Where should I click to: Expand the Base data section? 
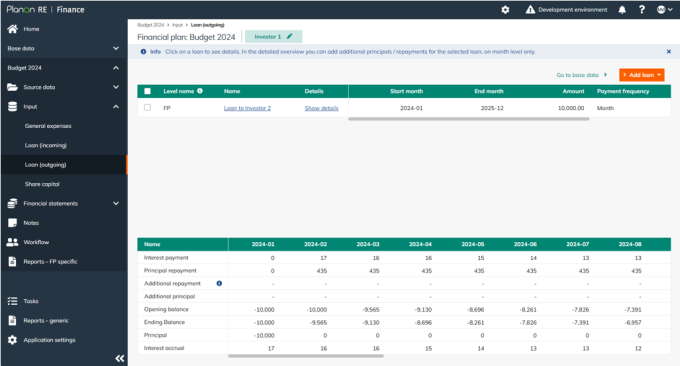(116, 48)
